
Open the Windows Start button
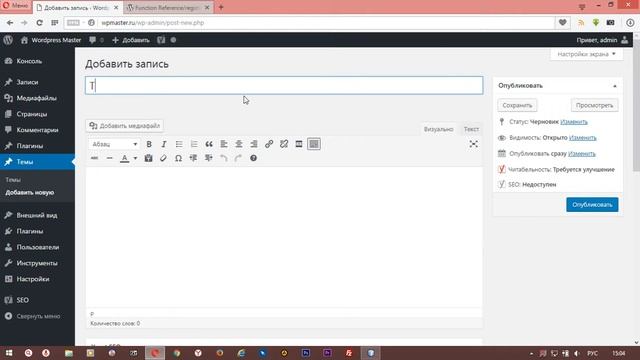(x=9, y=353)
